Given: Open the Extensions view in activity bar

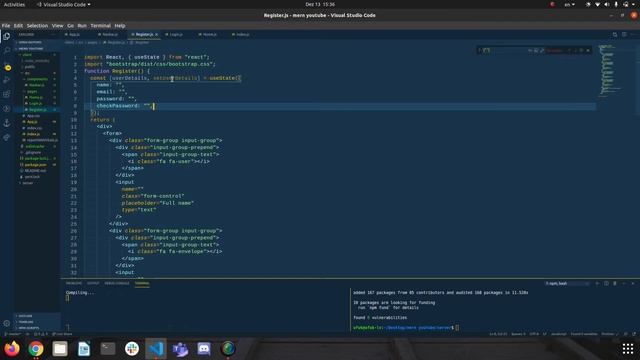Looking at the screenshot, I should (7, 94).
